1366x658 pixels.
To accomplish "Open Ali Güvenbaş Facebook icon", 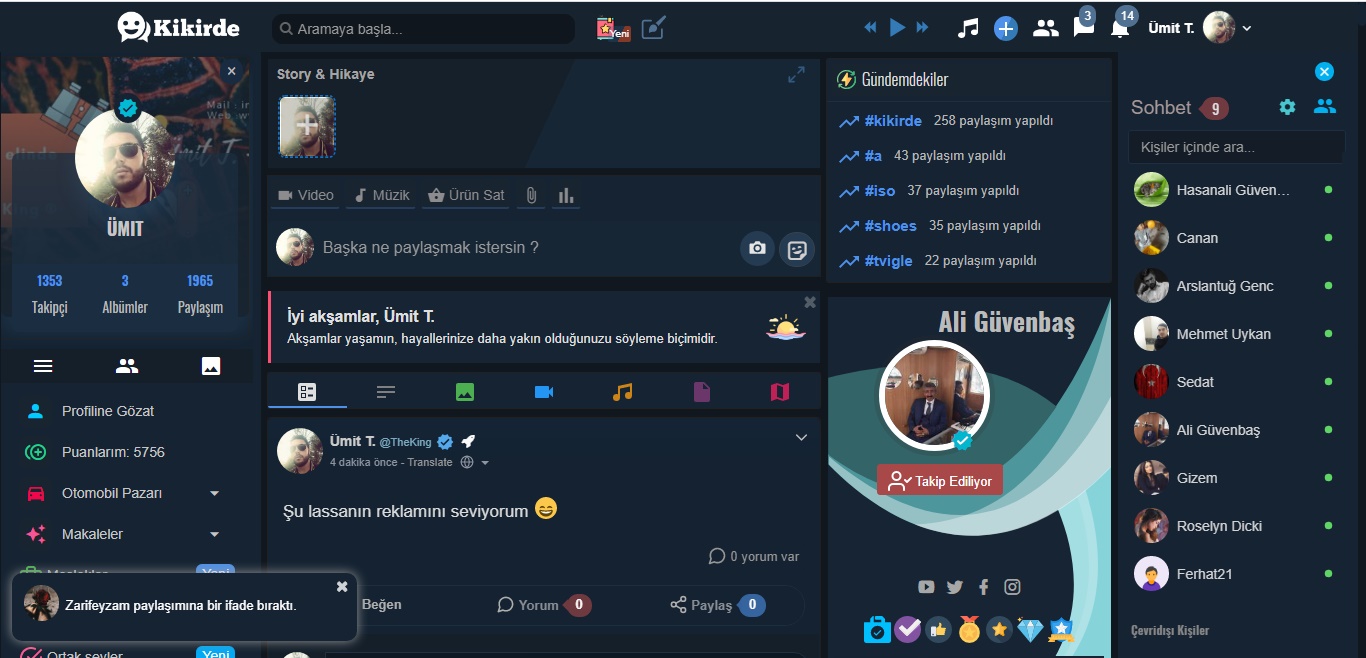I will [x=984, y=587].
